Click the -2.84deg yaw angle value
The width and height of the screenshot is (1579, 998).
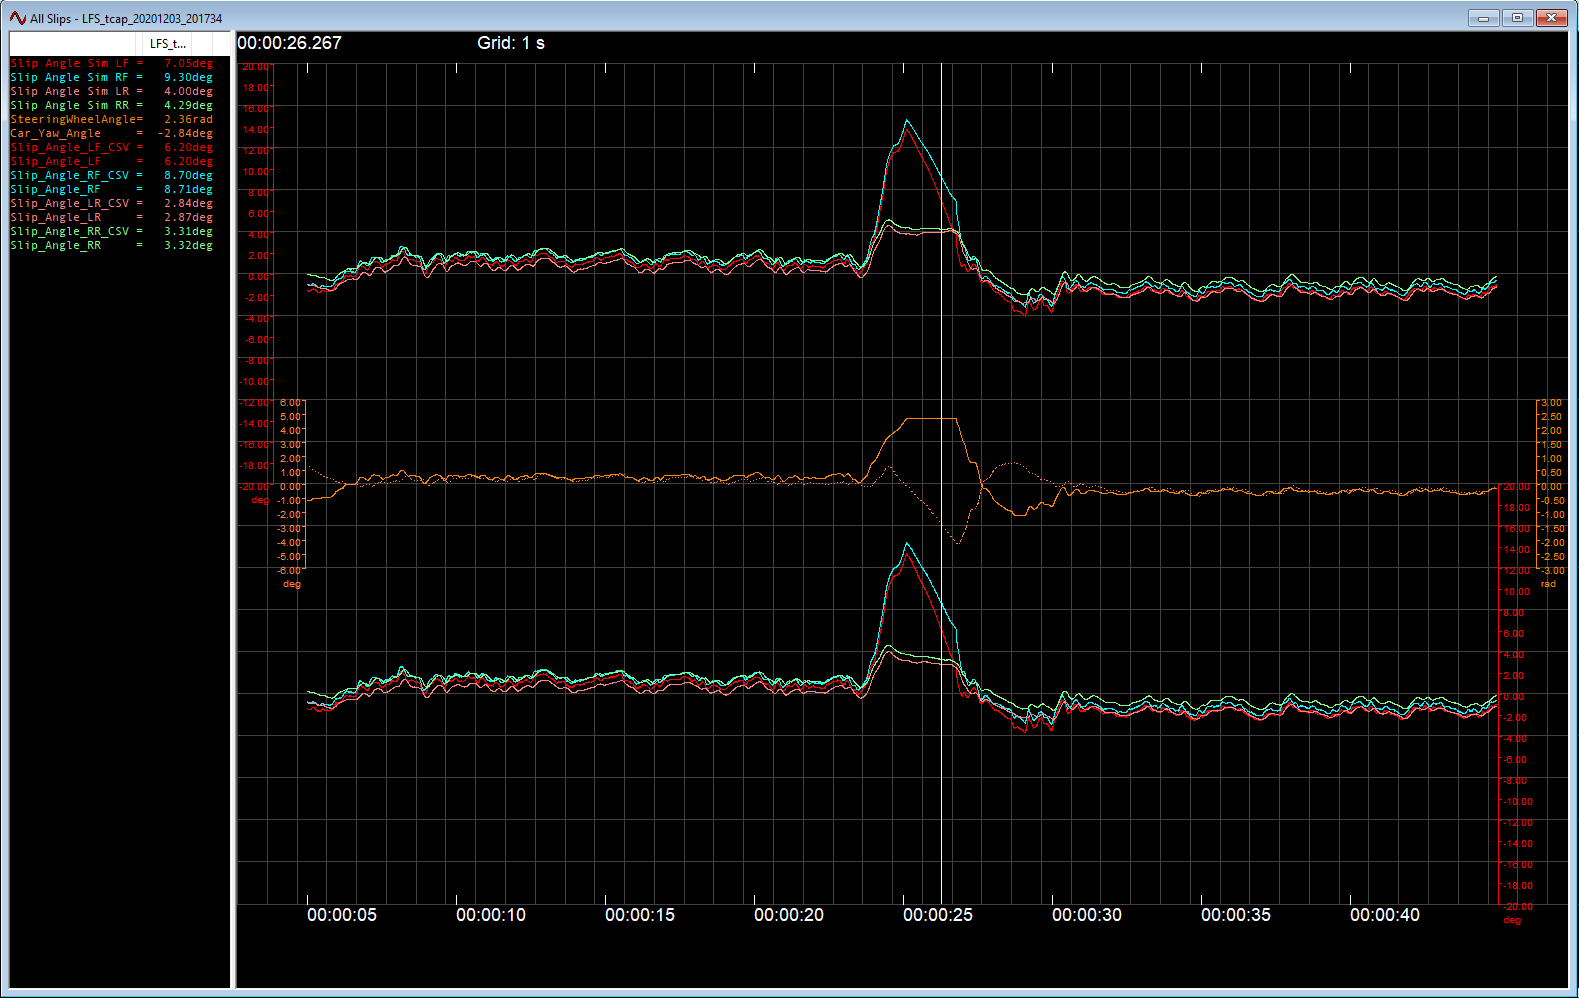tap(185, 133)
